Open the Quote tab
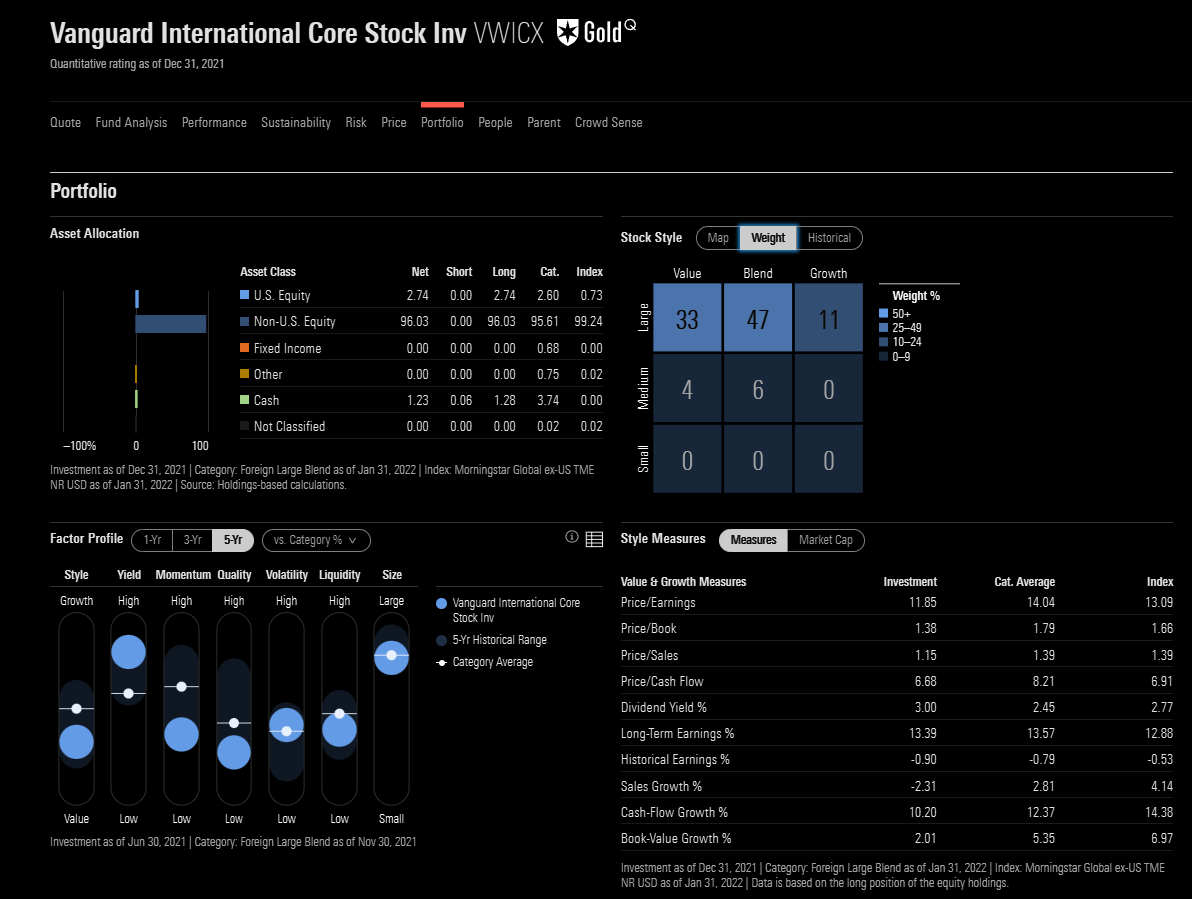The width and height of the screenshot is (1192, 899). (x=65, y=122)
